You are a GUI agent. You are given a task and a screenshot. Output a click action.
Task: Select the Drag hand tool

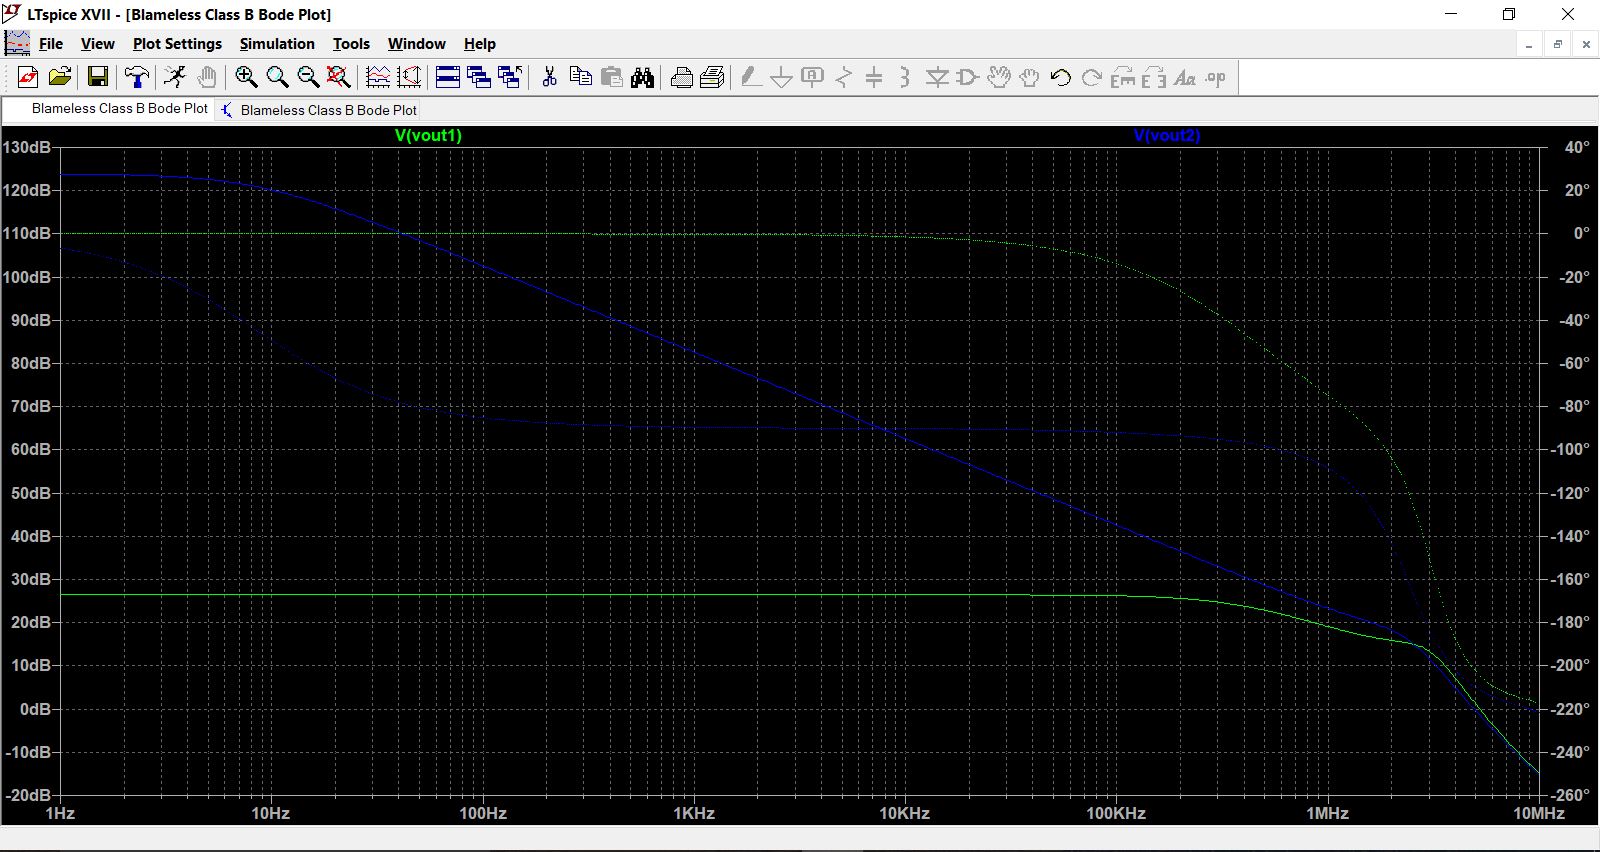click(x=1030, y=77)
